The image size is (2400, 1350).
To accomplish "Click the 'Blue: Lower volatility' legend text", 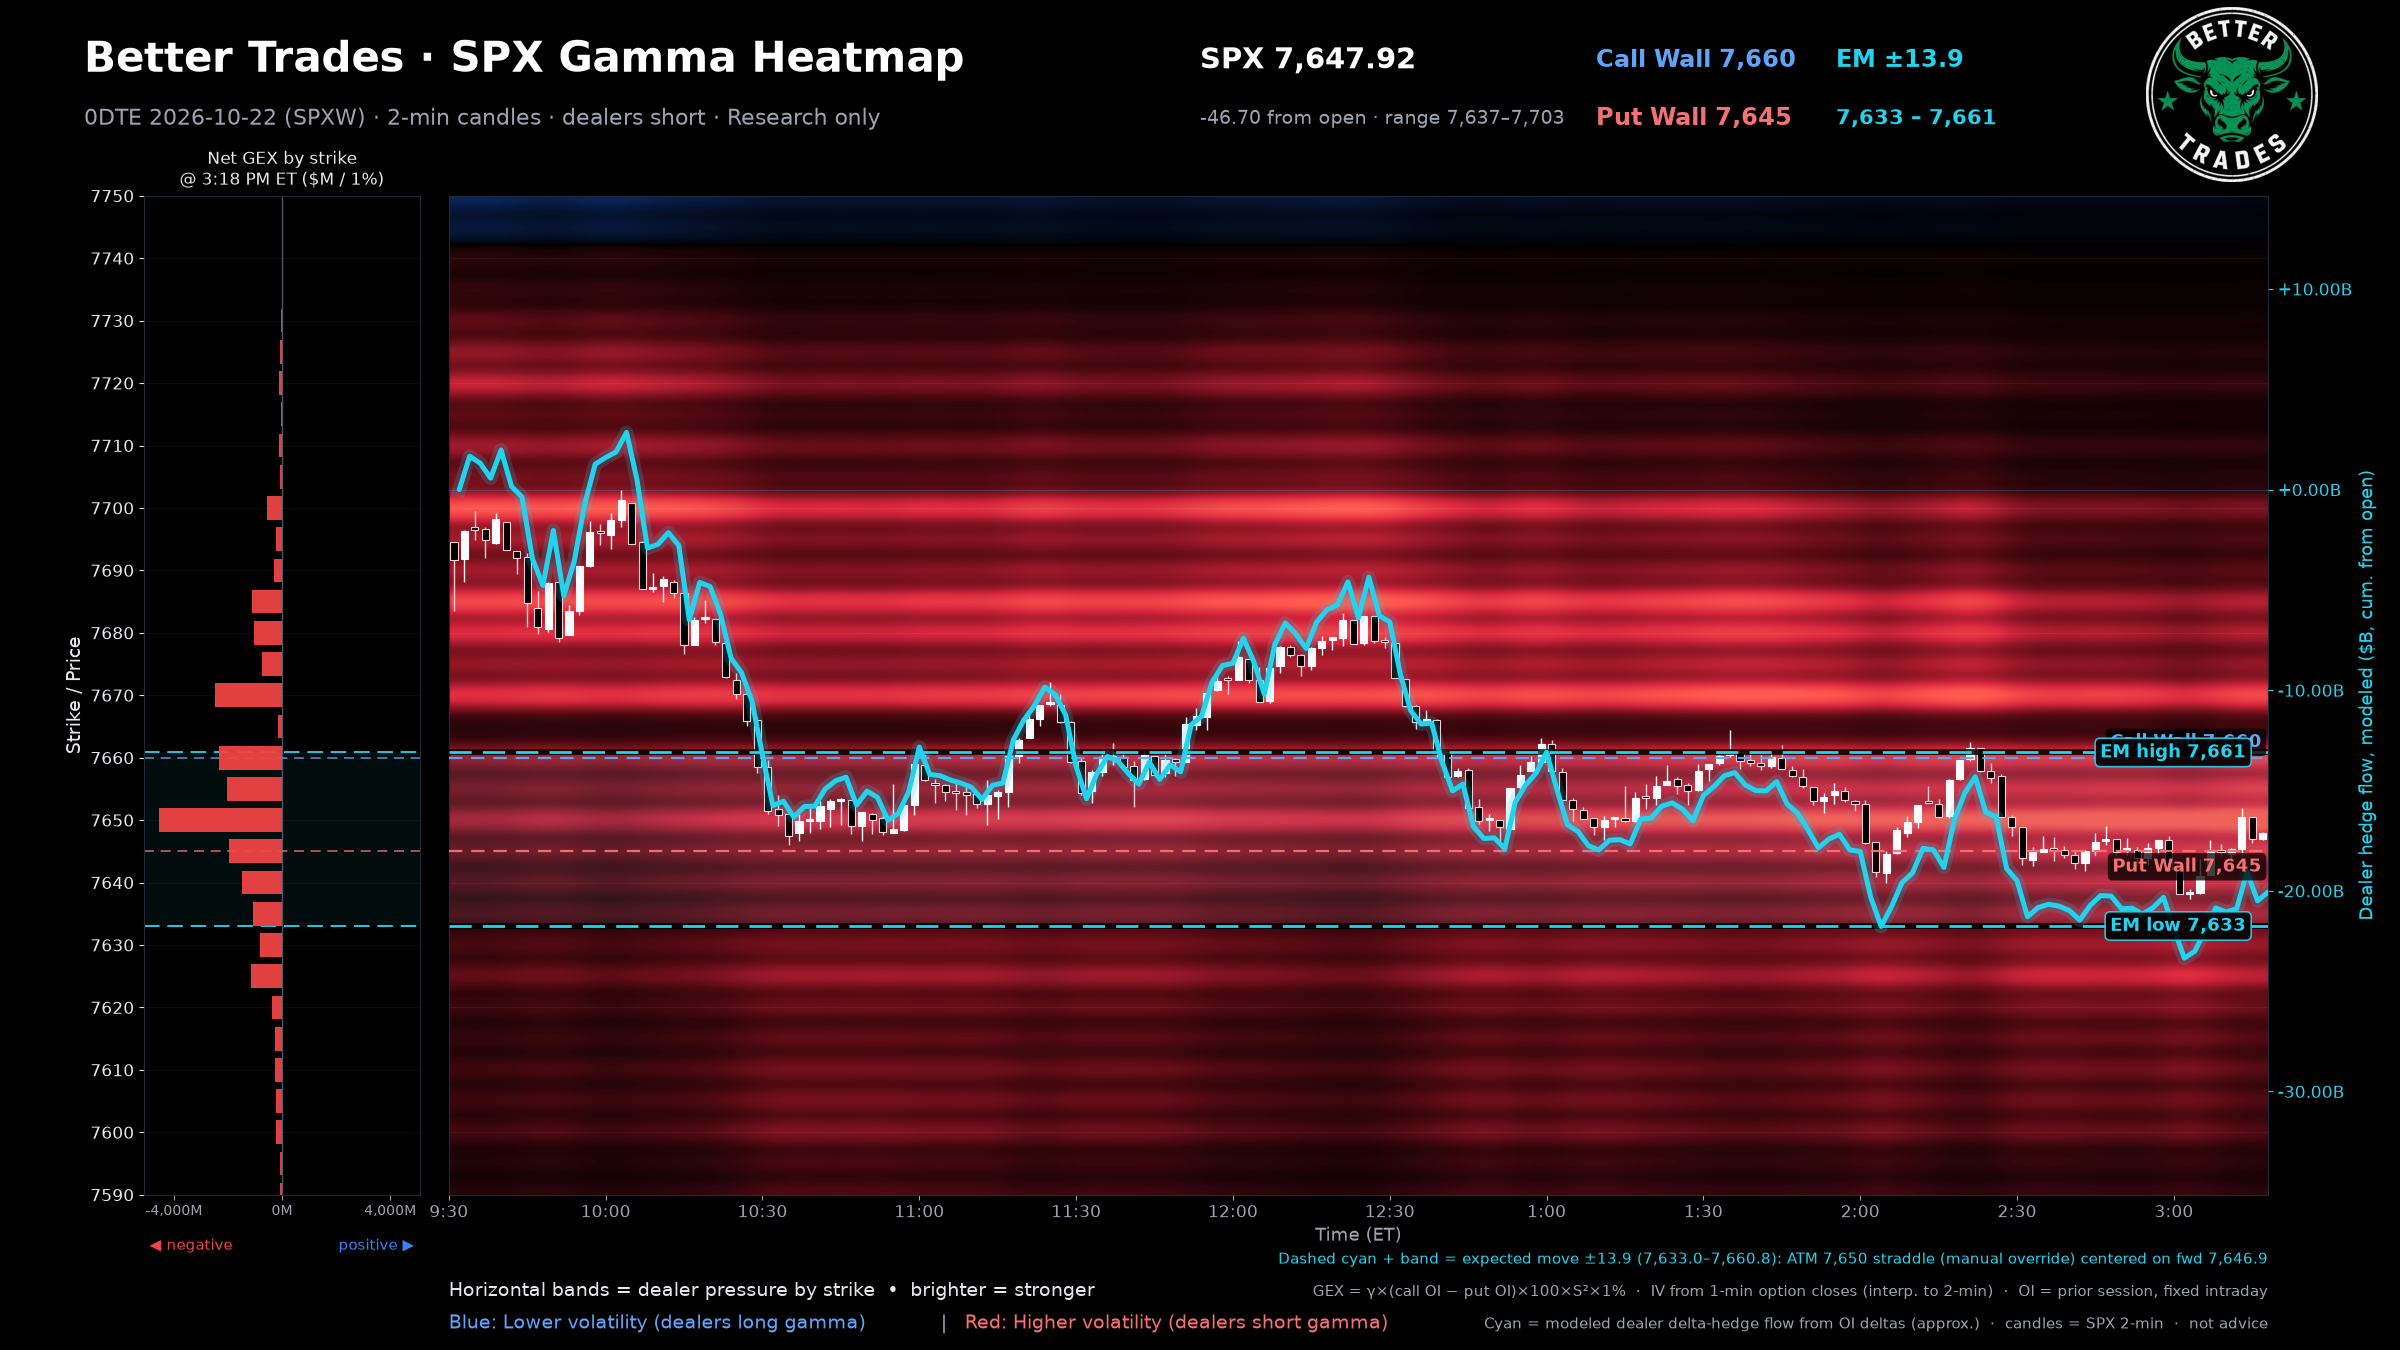I will 657,1322.
